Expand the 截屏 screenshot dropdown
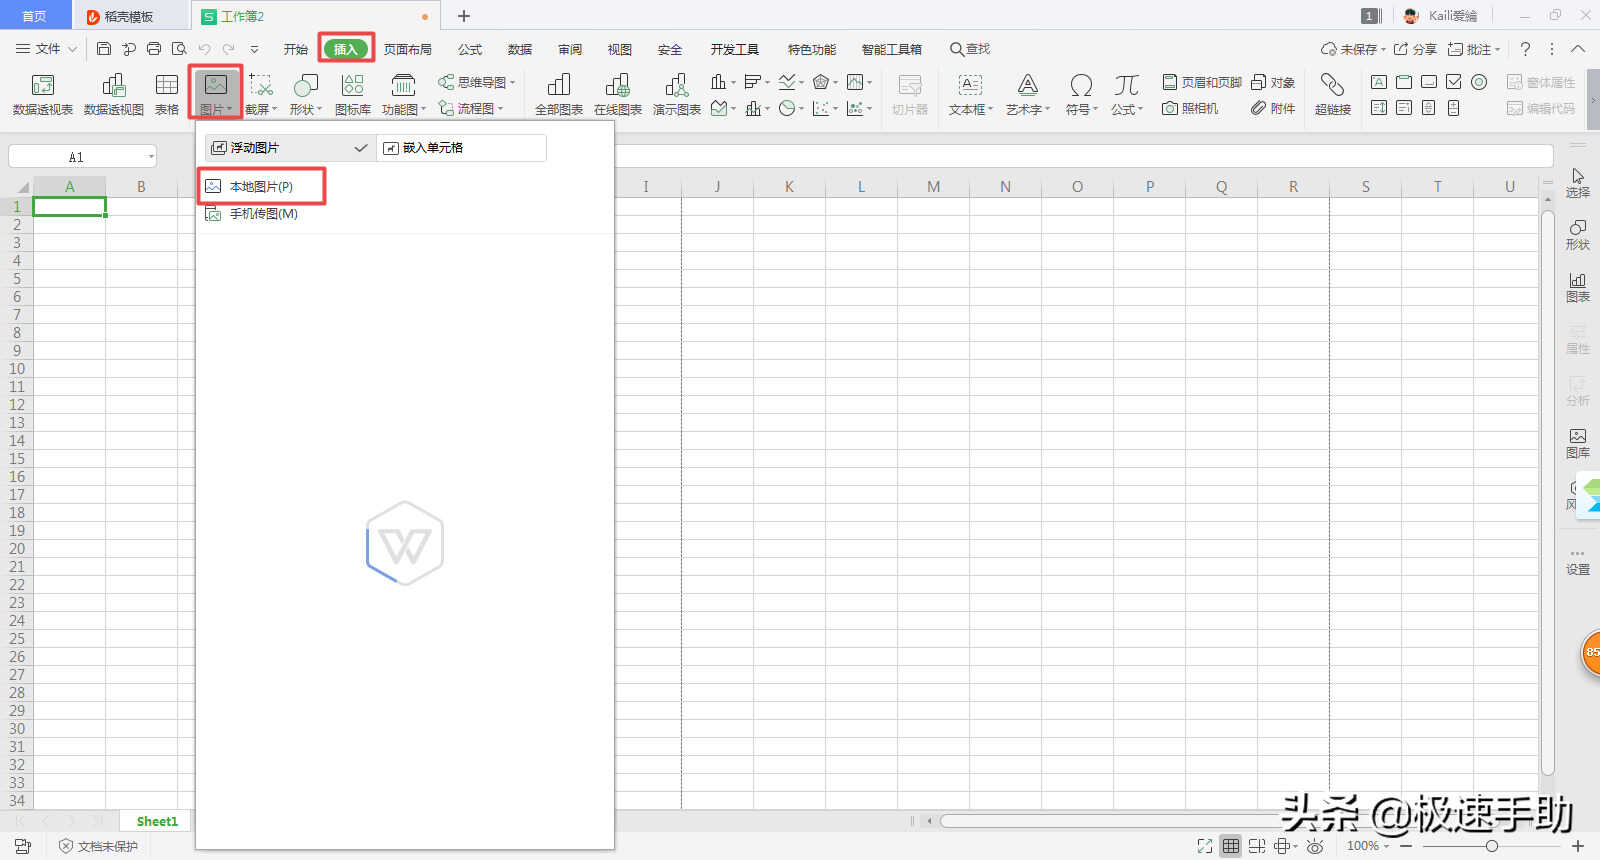This screenshot has width=1600, height=860. click(x=261, y=109)
